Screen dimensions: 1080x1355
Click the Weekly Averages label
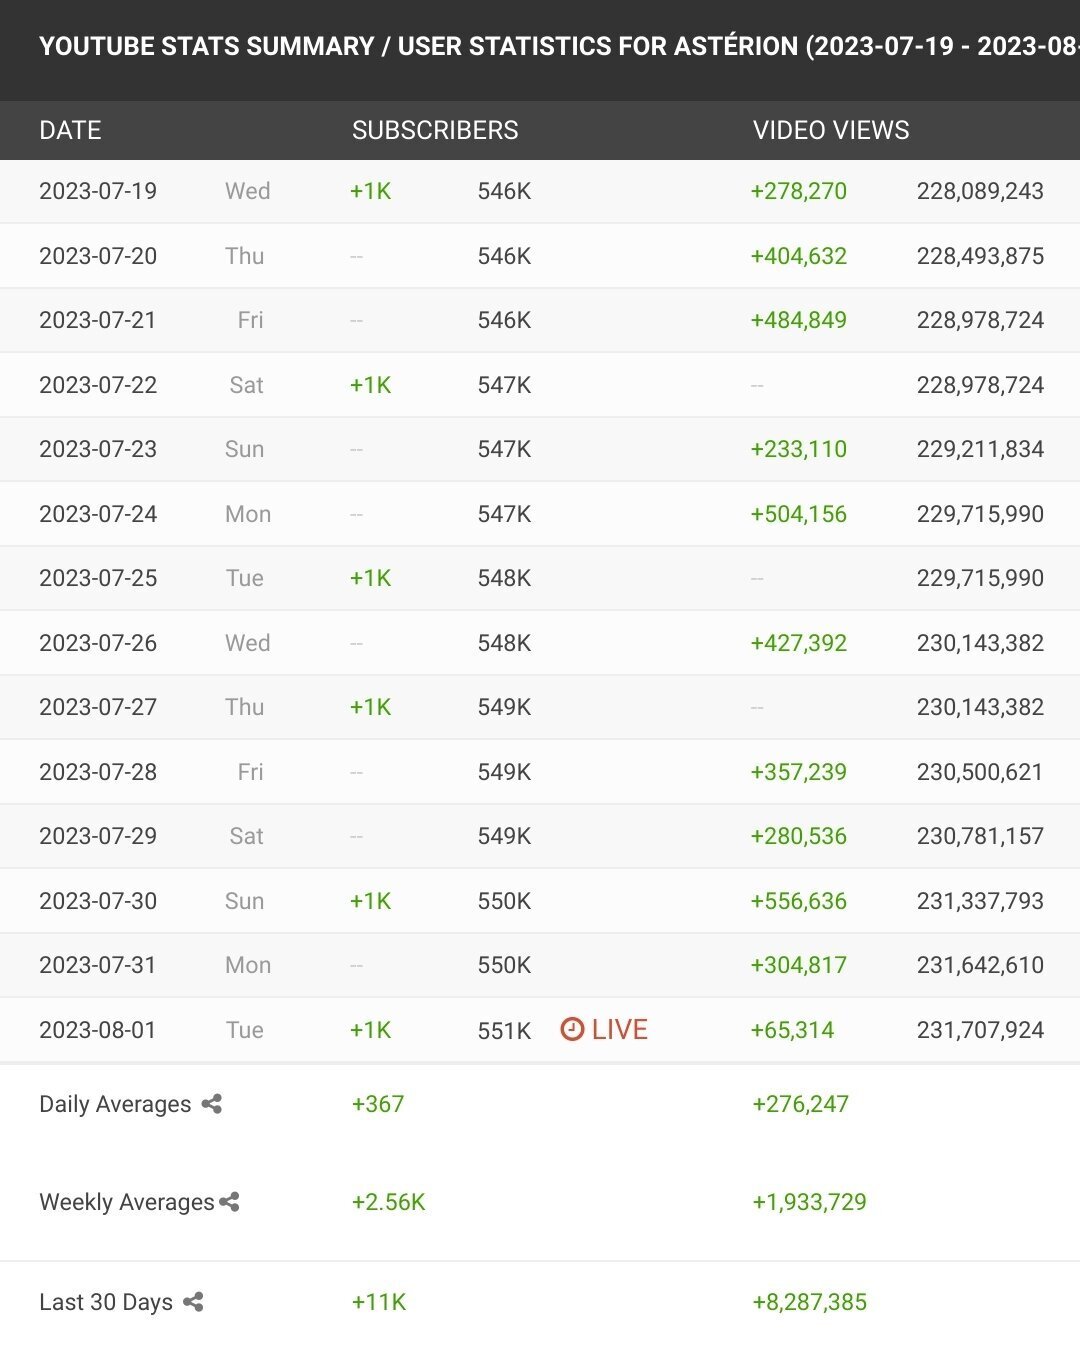pyautogui.click(x=127, y=1202)
